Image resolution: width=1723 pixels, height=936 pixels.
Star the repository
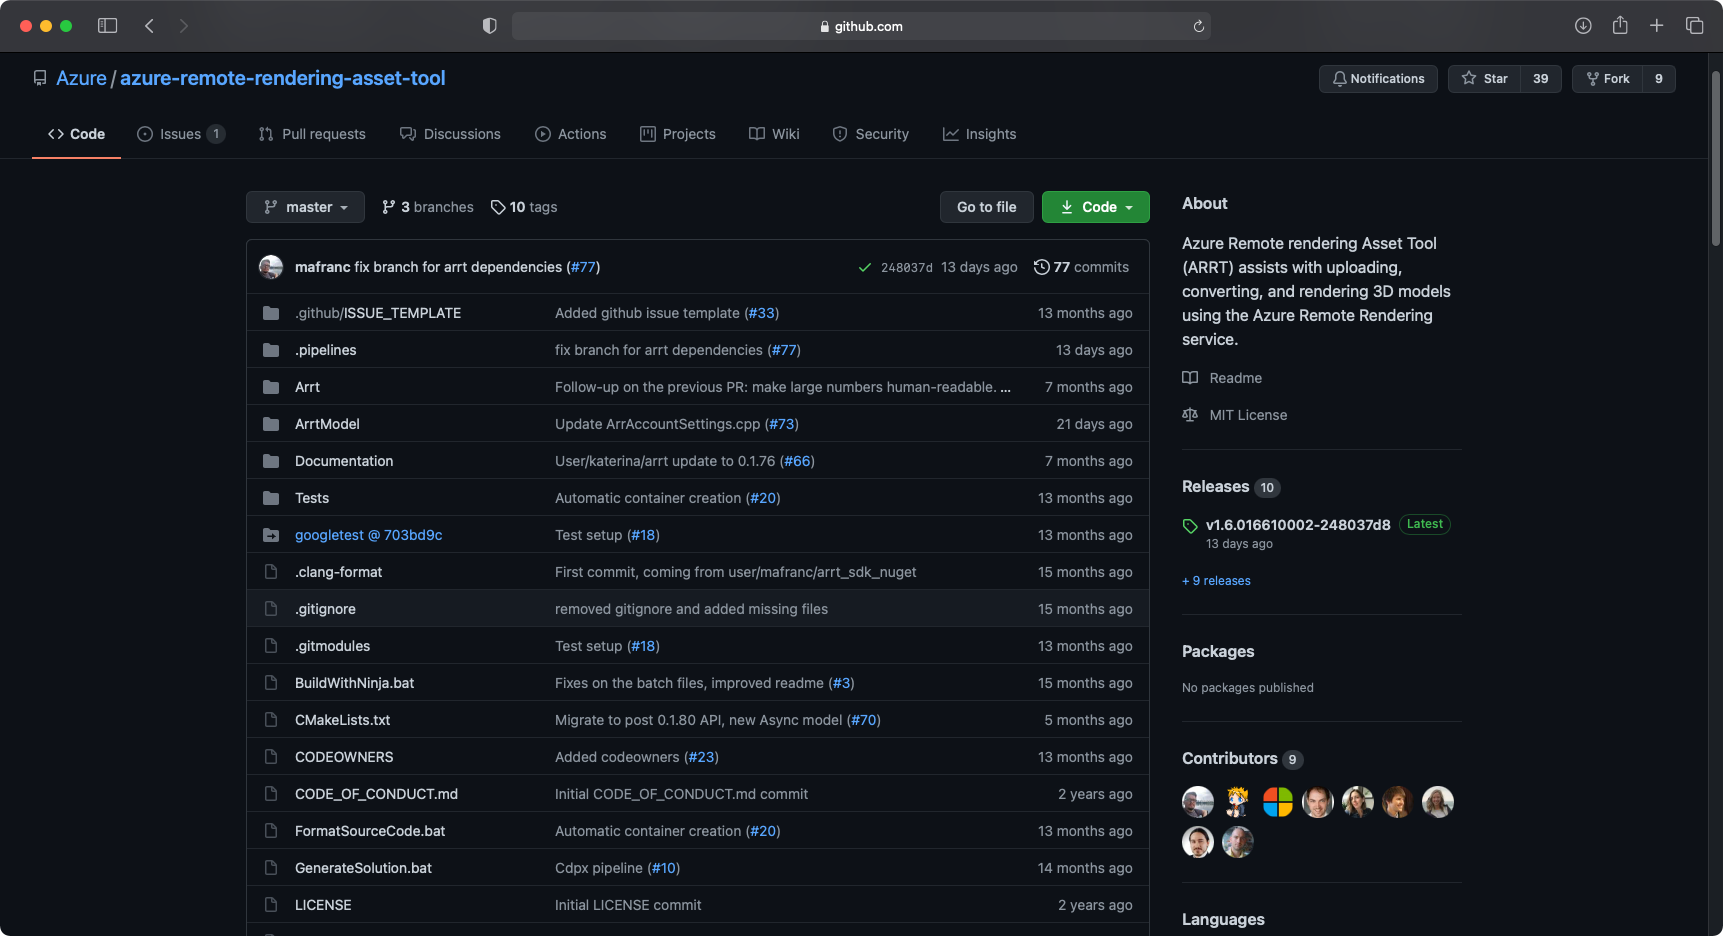tap(1485, 79)
